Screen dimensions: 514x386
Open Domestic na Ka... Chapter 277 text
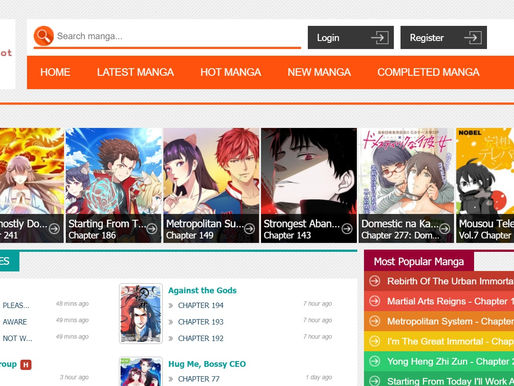400,235
